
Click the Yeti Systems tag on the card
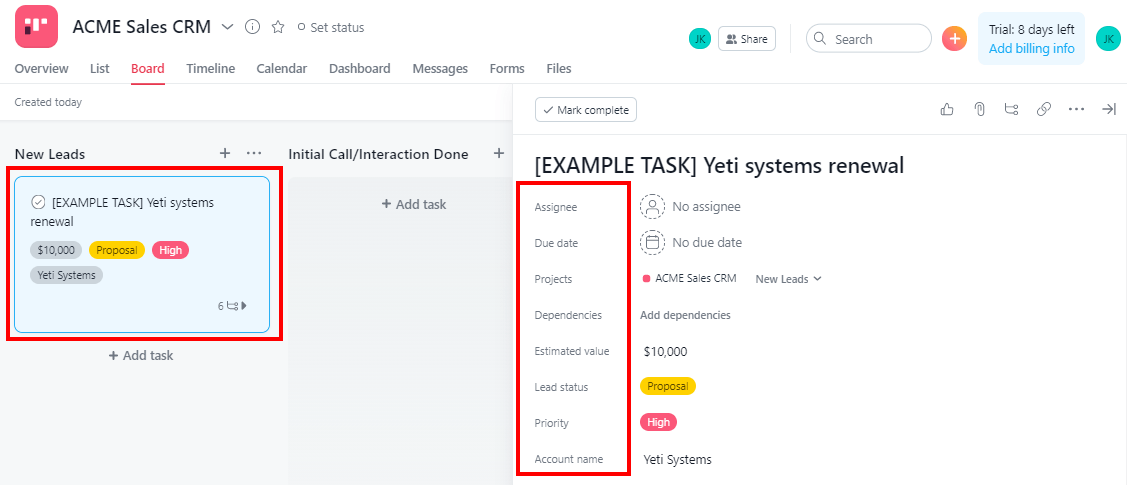coord(66,275)
